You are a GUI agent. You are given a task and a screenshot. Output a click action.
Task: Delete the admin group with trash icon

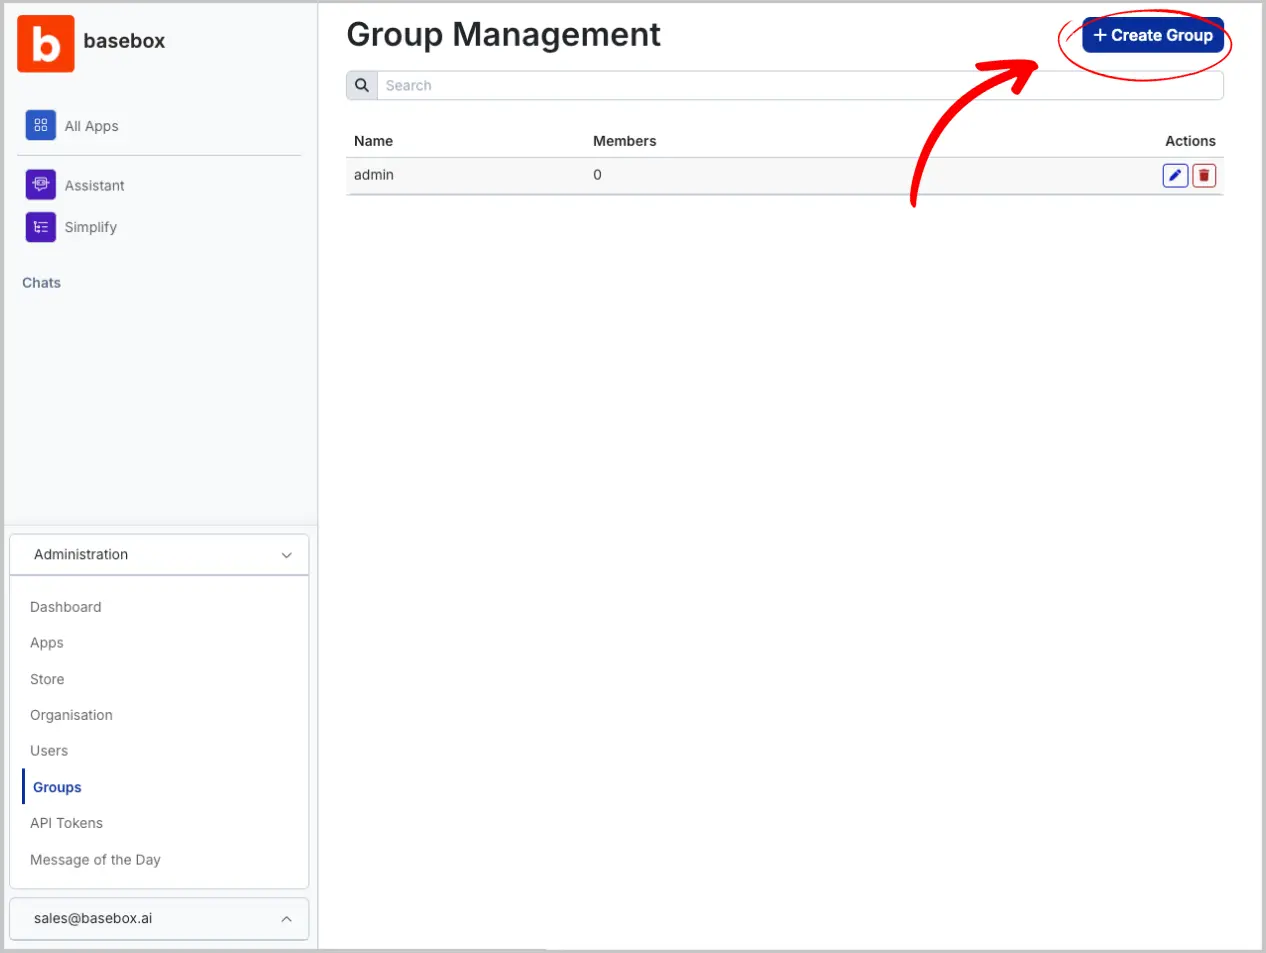pyautogui.click(x=1204, y=176)
